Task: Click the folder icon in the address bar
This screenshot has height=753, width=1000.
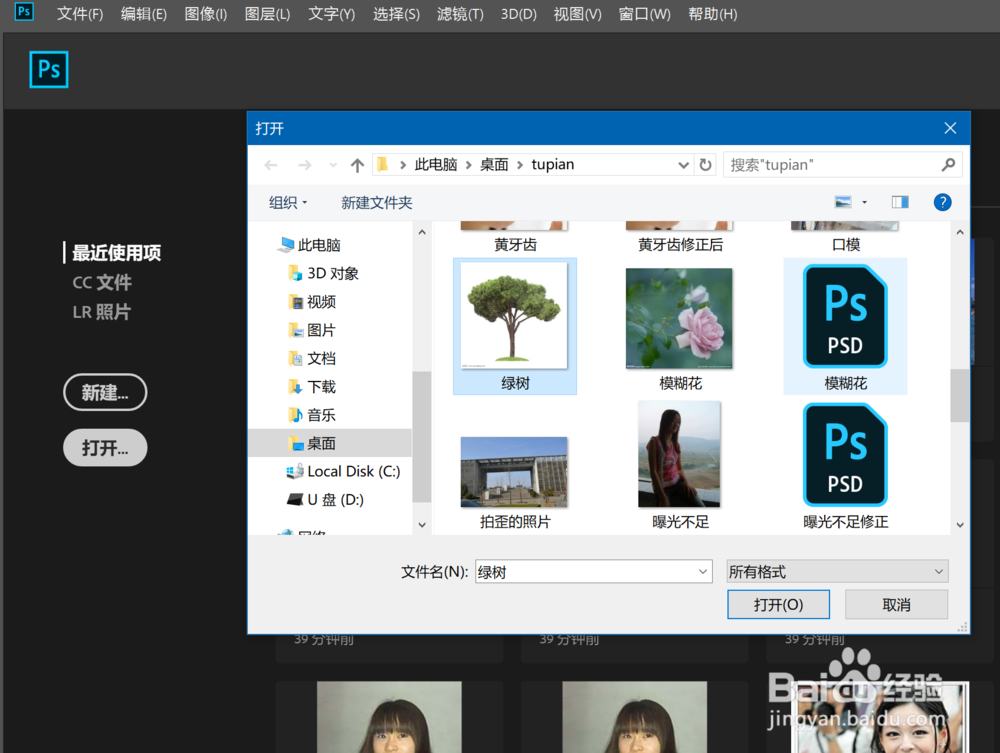Action: point(383,164)
